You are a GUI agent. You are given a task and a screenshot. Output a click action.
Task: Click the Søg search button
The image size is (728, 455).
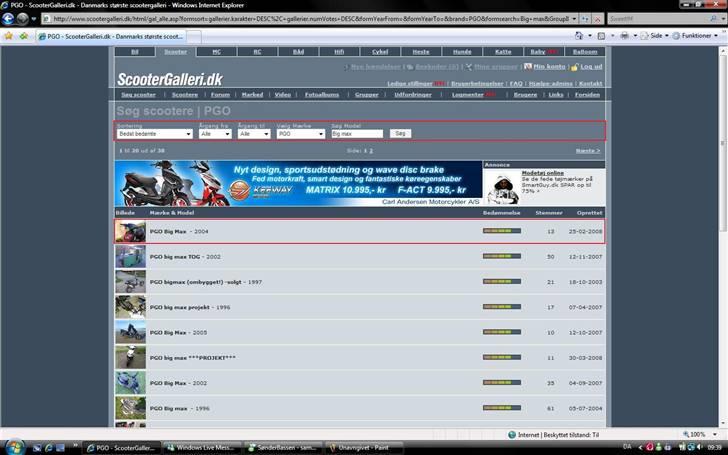click(400, 134)
